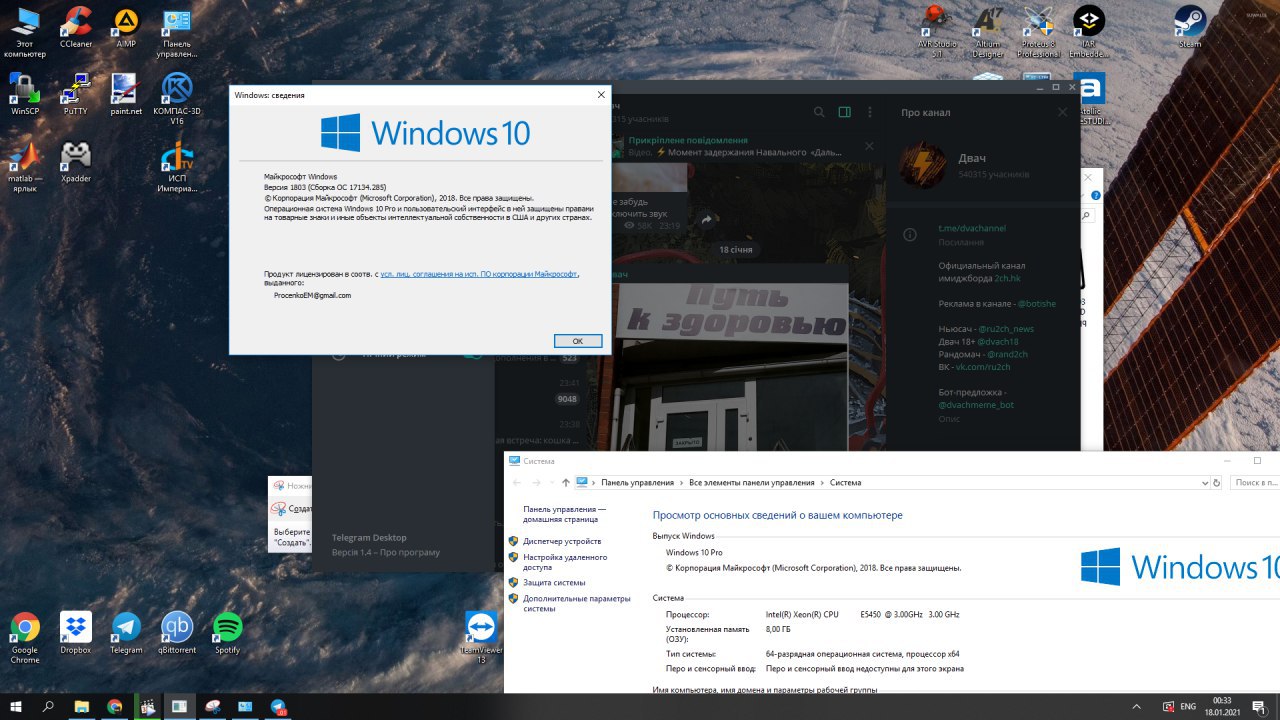Refresh the System window address bar
Screen dimensions: 1280x720
[1216, 482]
